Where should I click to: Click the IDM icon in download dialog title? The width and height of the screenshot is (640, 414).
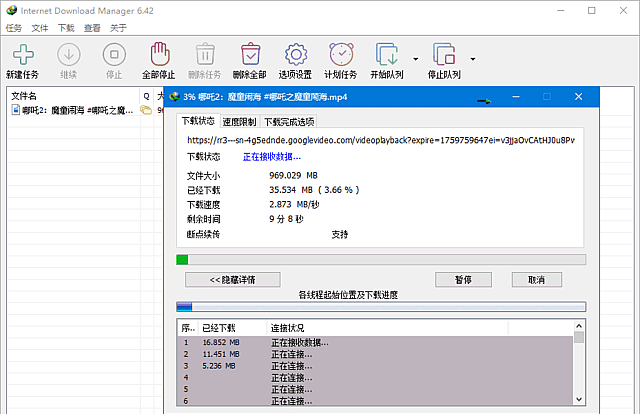(x=175, y=97)
